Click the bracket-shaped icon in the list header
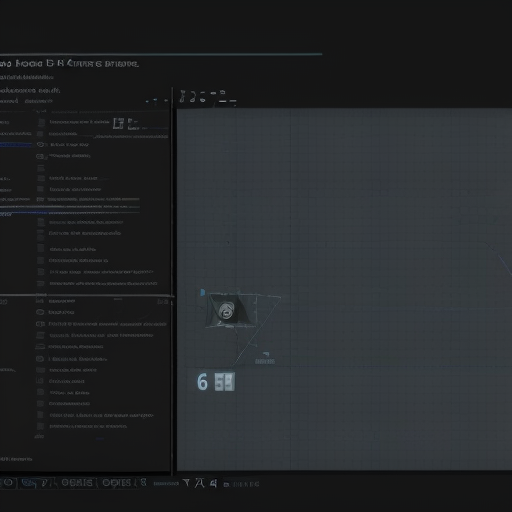This screenshot has width=512, height=512. point(118,123)
